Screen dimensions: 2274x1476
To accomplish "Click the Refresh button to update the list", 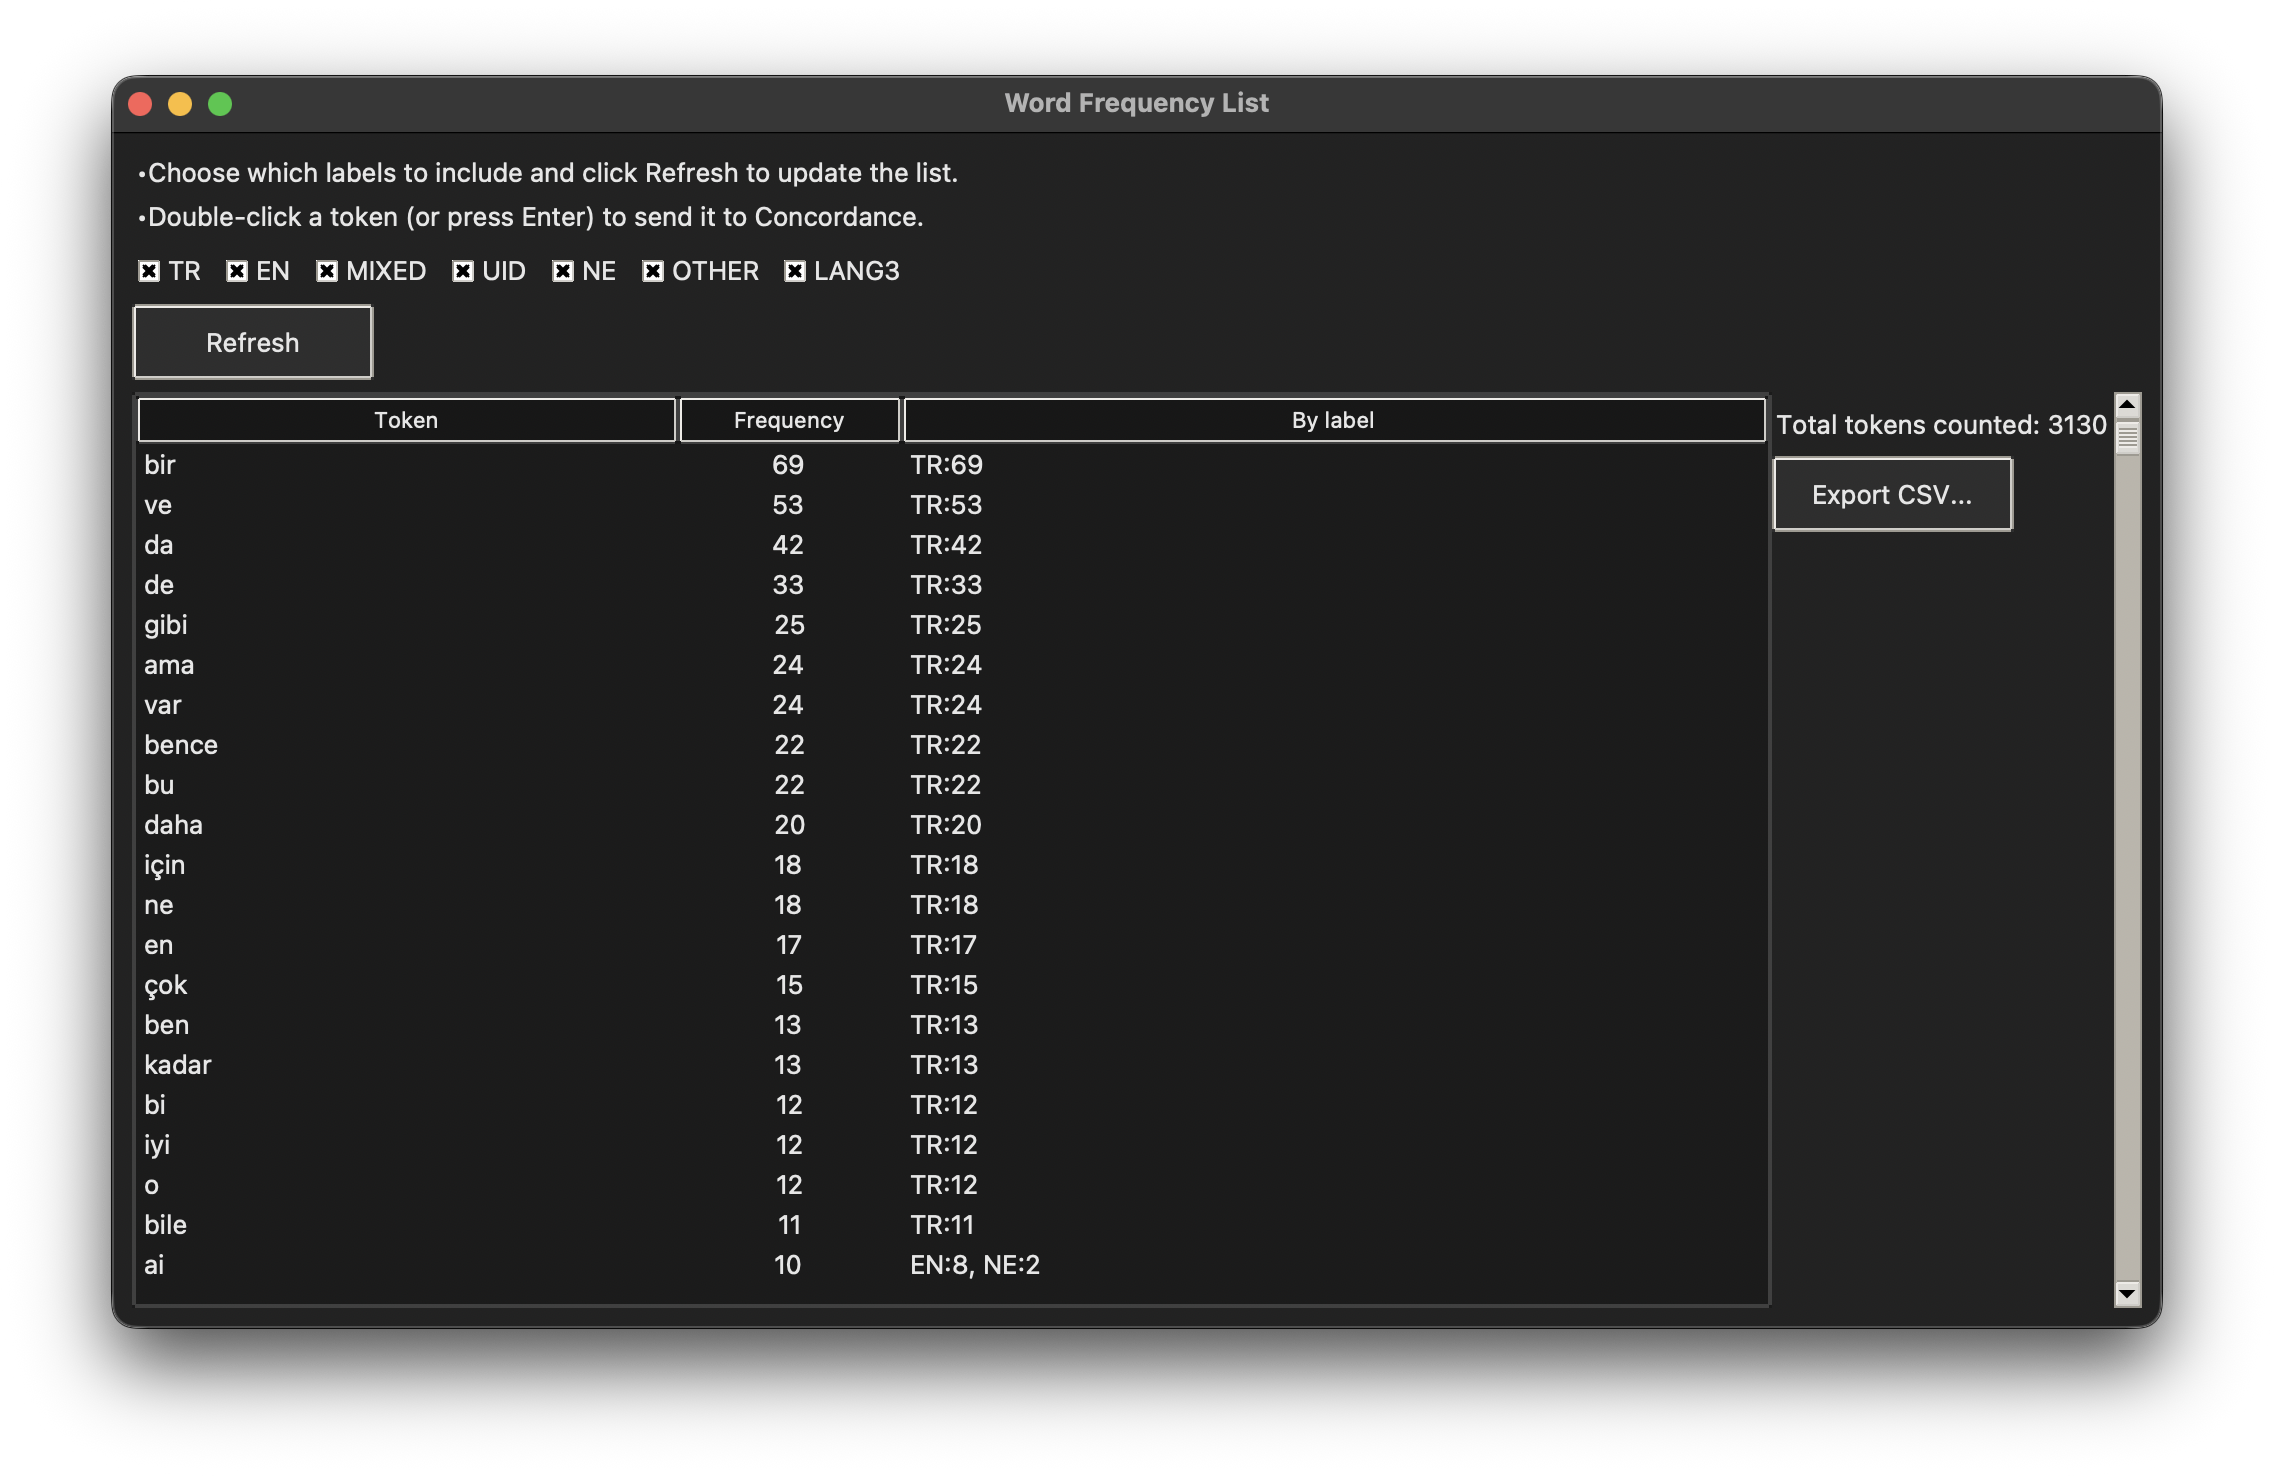I will tap(252, 341).
